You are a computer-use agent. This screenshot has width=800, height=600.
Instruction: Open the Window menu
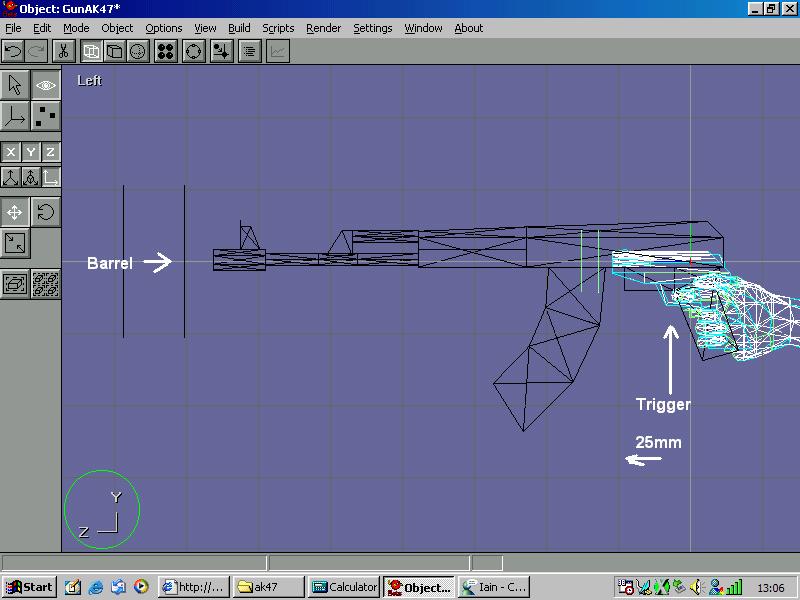(423, 28)
